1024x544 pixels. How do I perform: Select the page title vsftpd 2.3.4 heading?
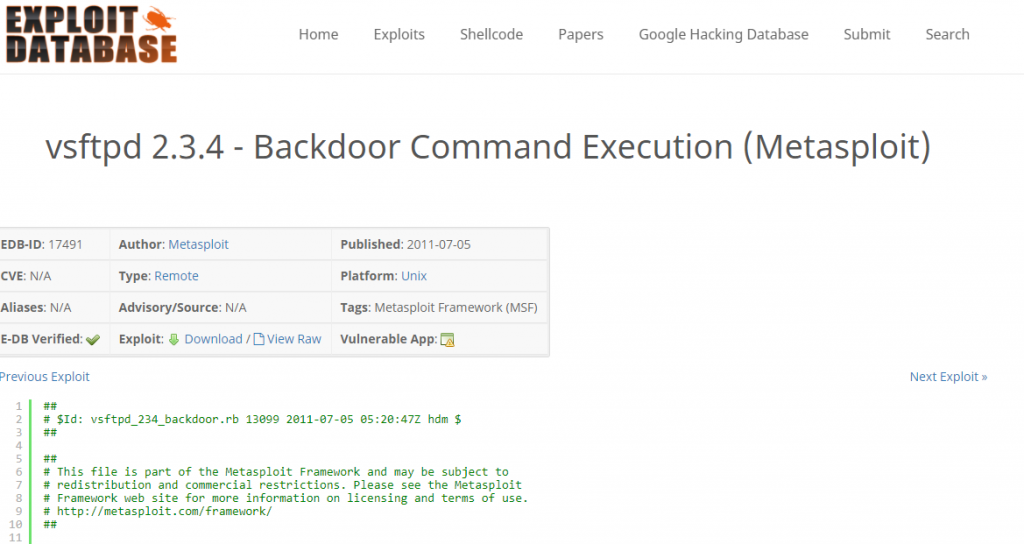[x=488, y=147]
